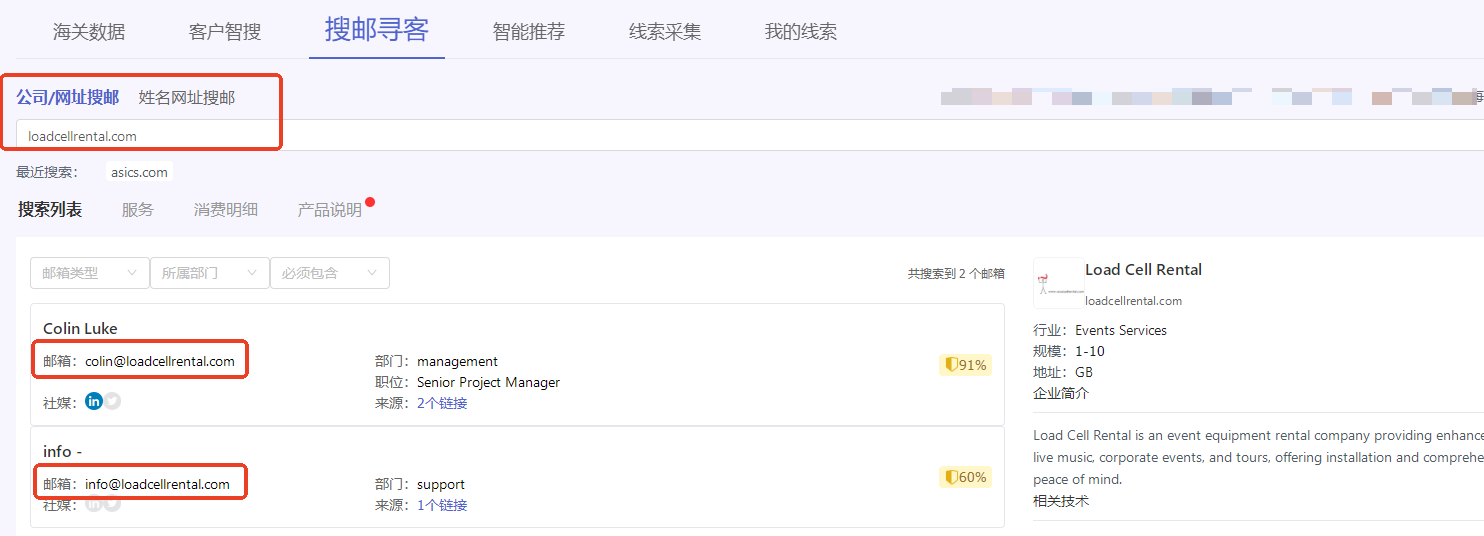Expand the 必须包含 dropdown
This screenshot has width=1484, height=536.
coord(330,273)
